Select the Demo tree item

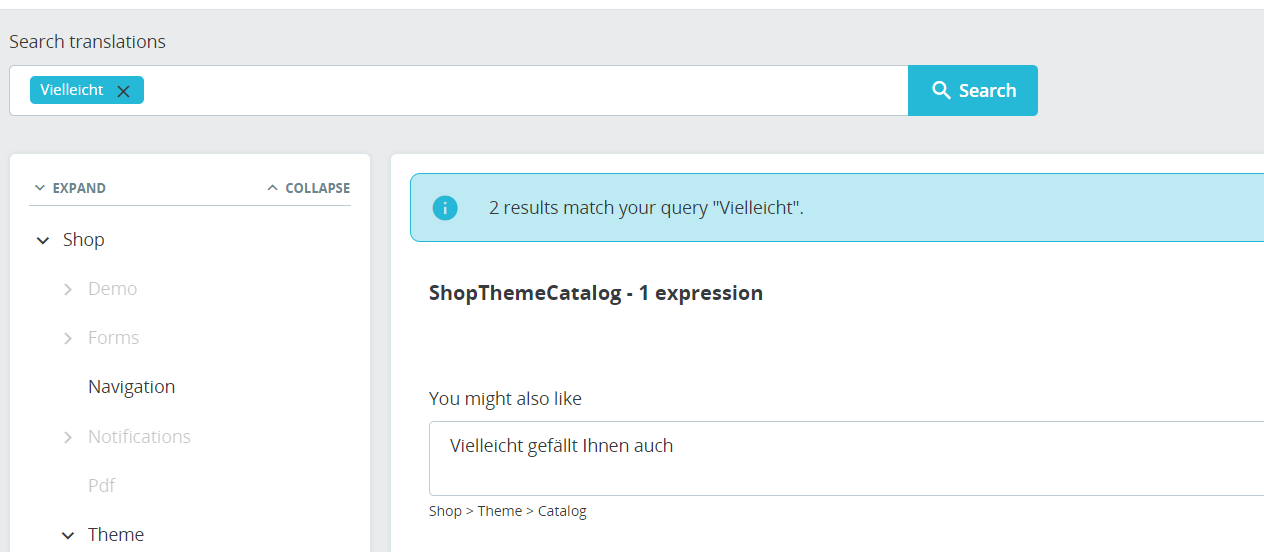tap(112, 289)
